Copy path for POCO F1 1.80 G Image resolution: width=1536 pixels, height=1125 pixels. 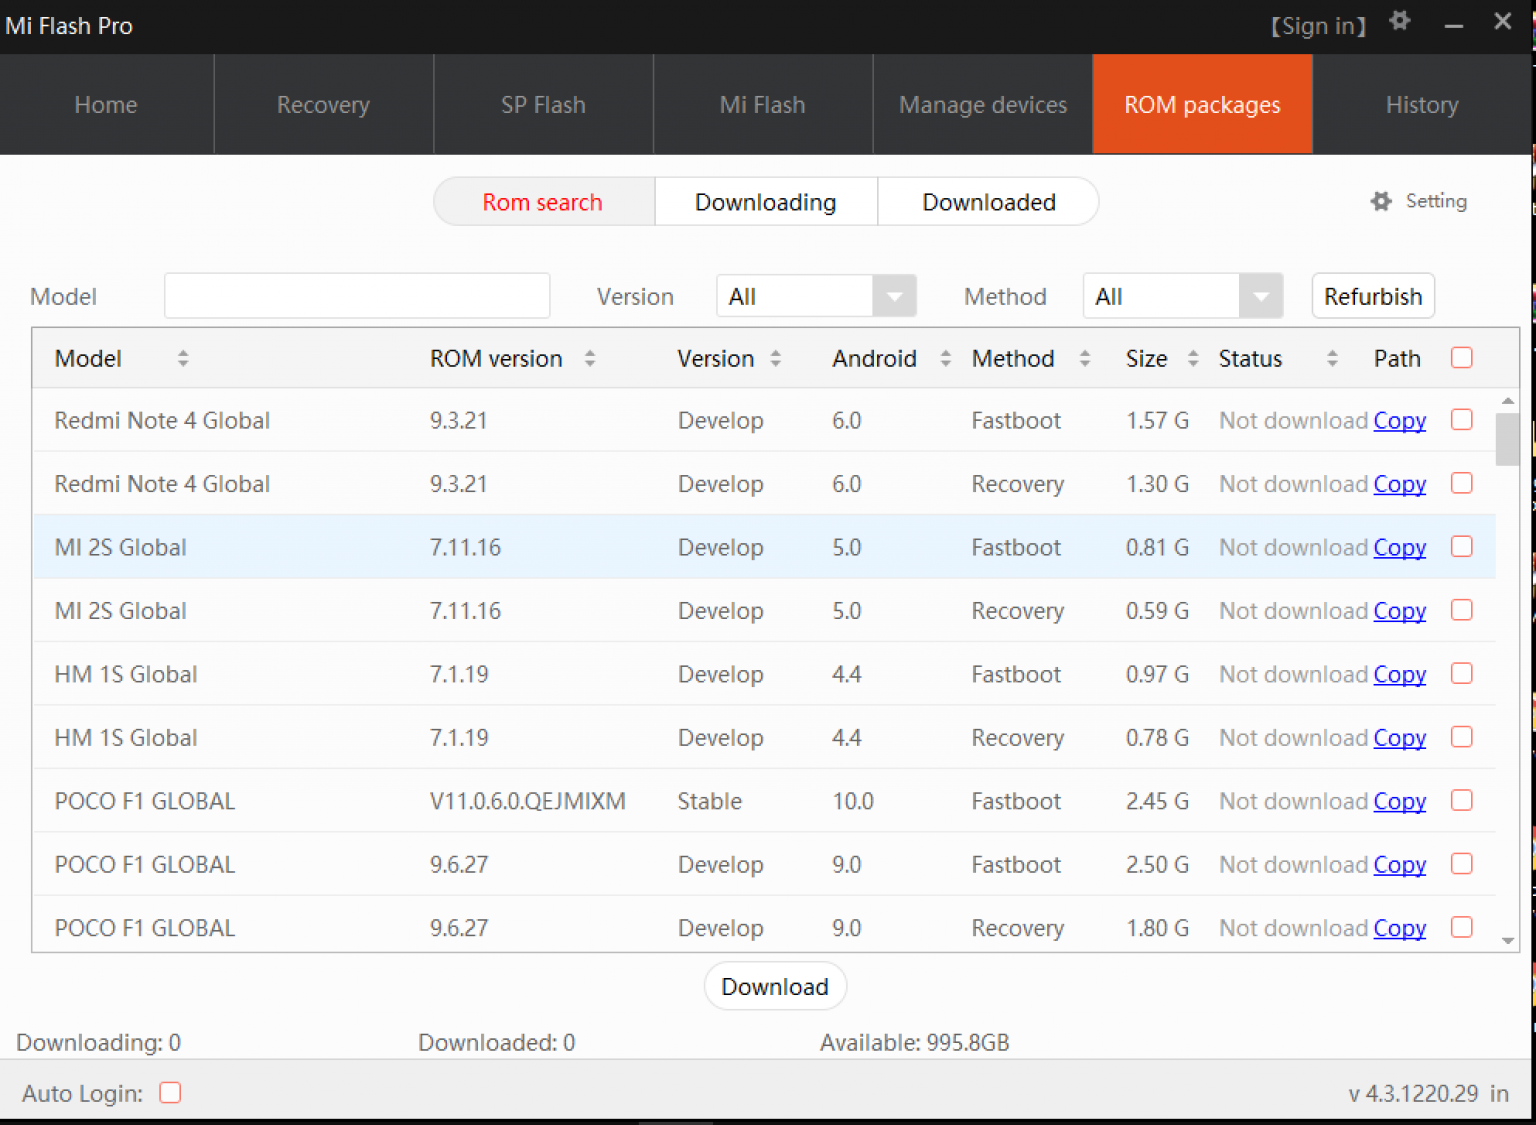click(1400, 929)
